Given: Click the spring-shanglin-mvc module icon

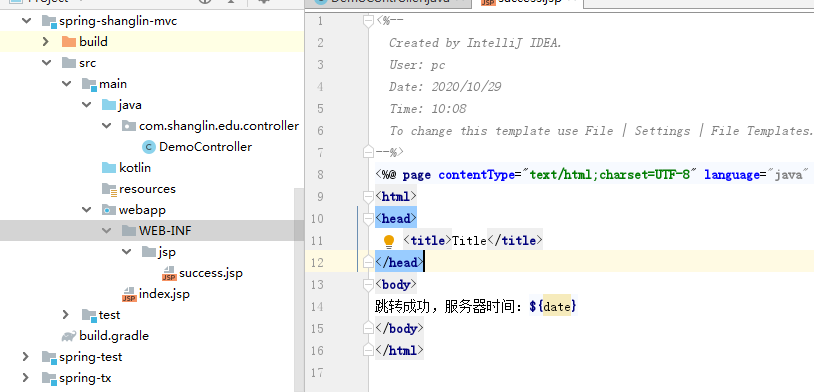Looking at the screenshot, I should pos(49,21).
